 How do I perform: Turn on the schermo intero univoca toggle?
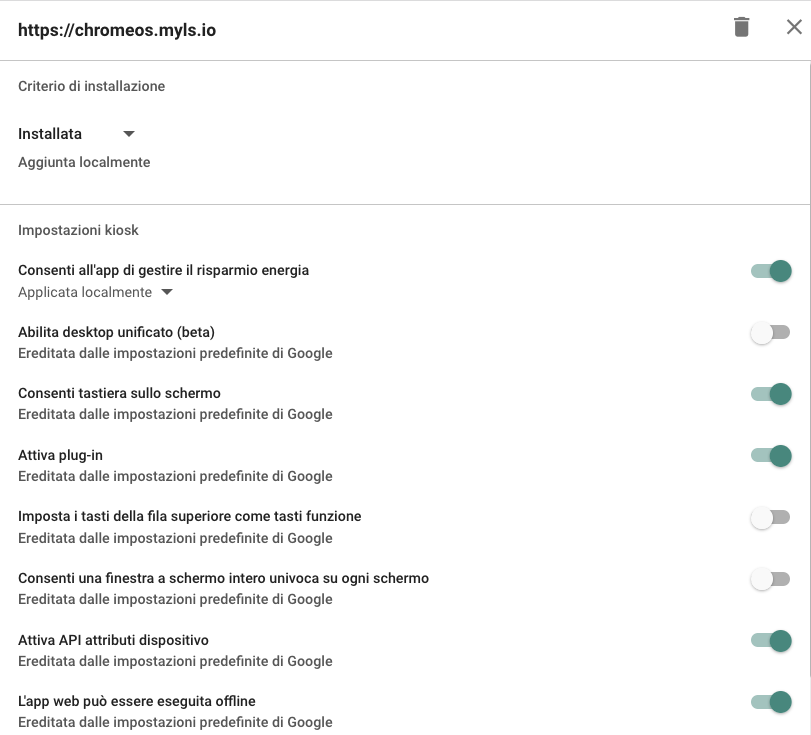click(x=771, y=579)
